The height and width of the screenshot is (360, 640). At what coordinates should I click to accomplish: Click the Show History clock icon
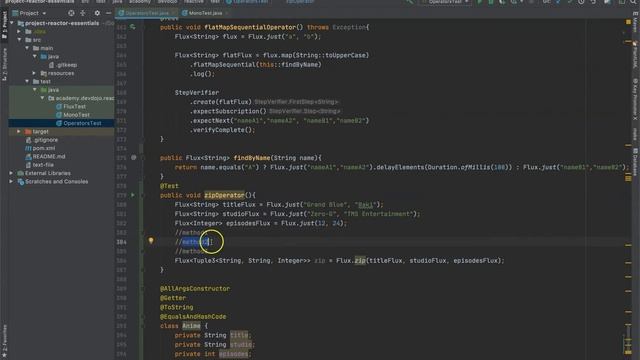tap(581, 2)
